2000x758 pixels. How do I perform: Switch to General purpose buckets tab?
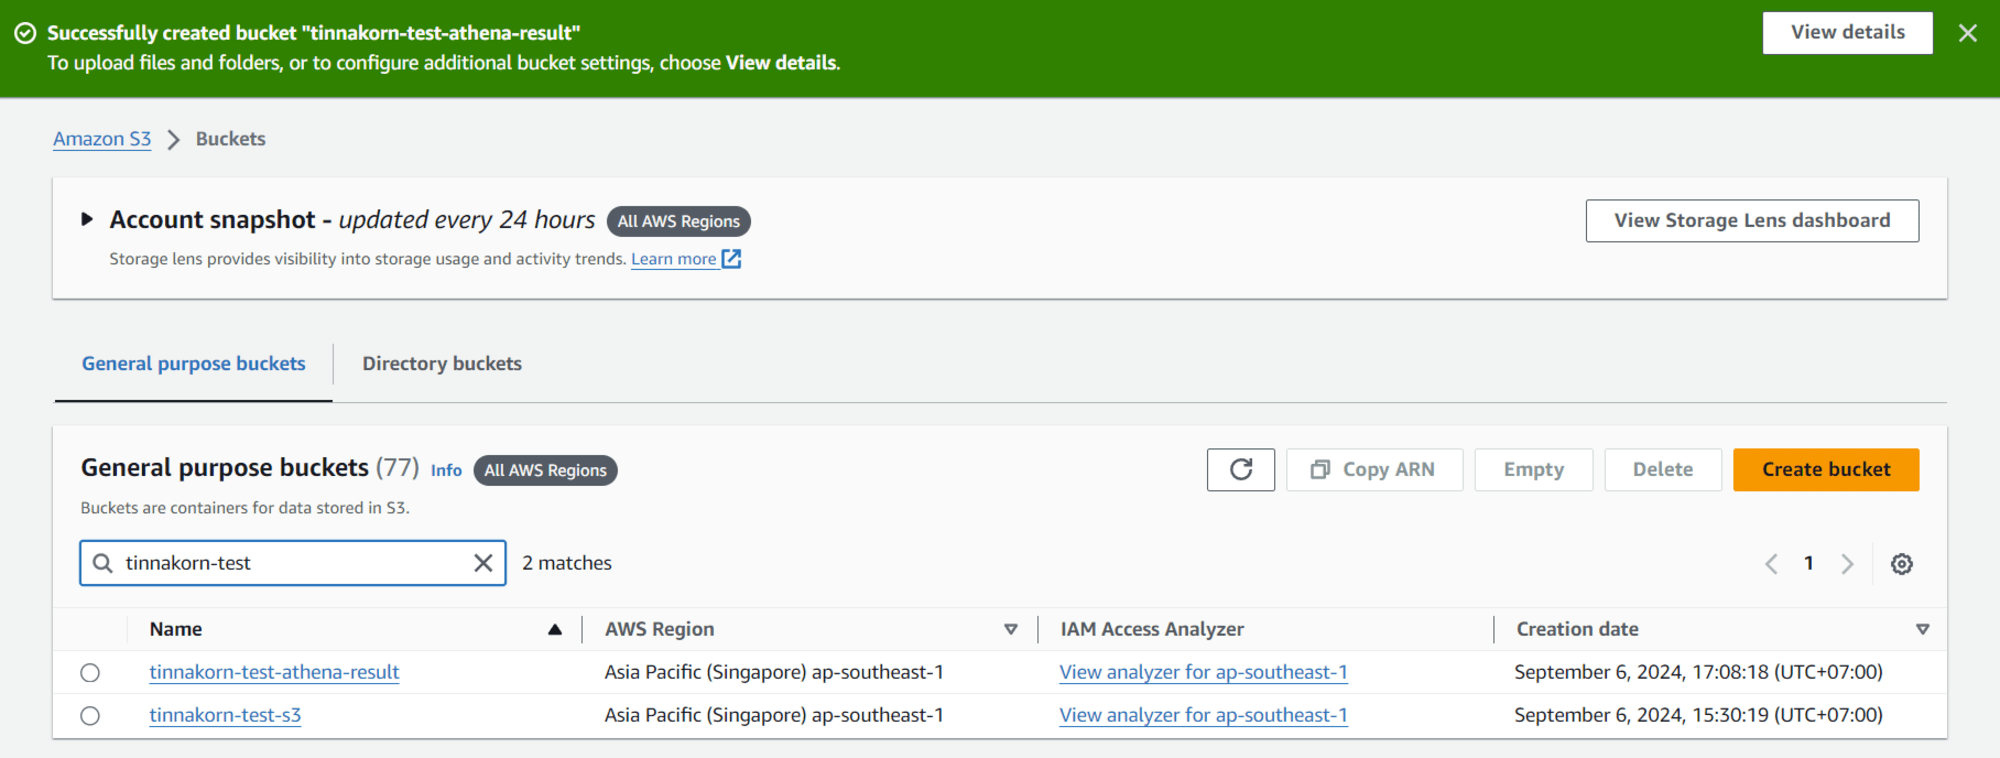pos(194,364)
